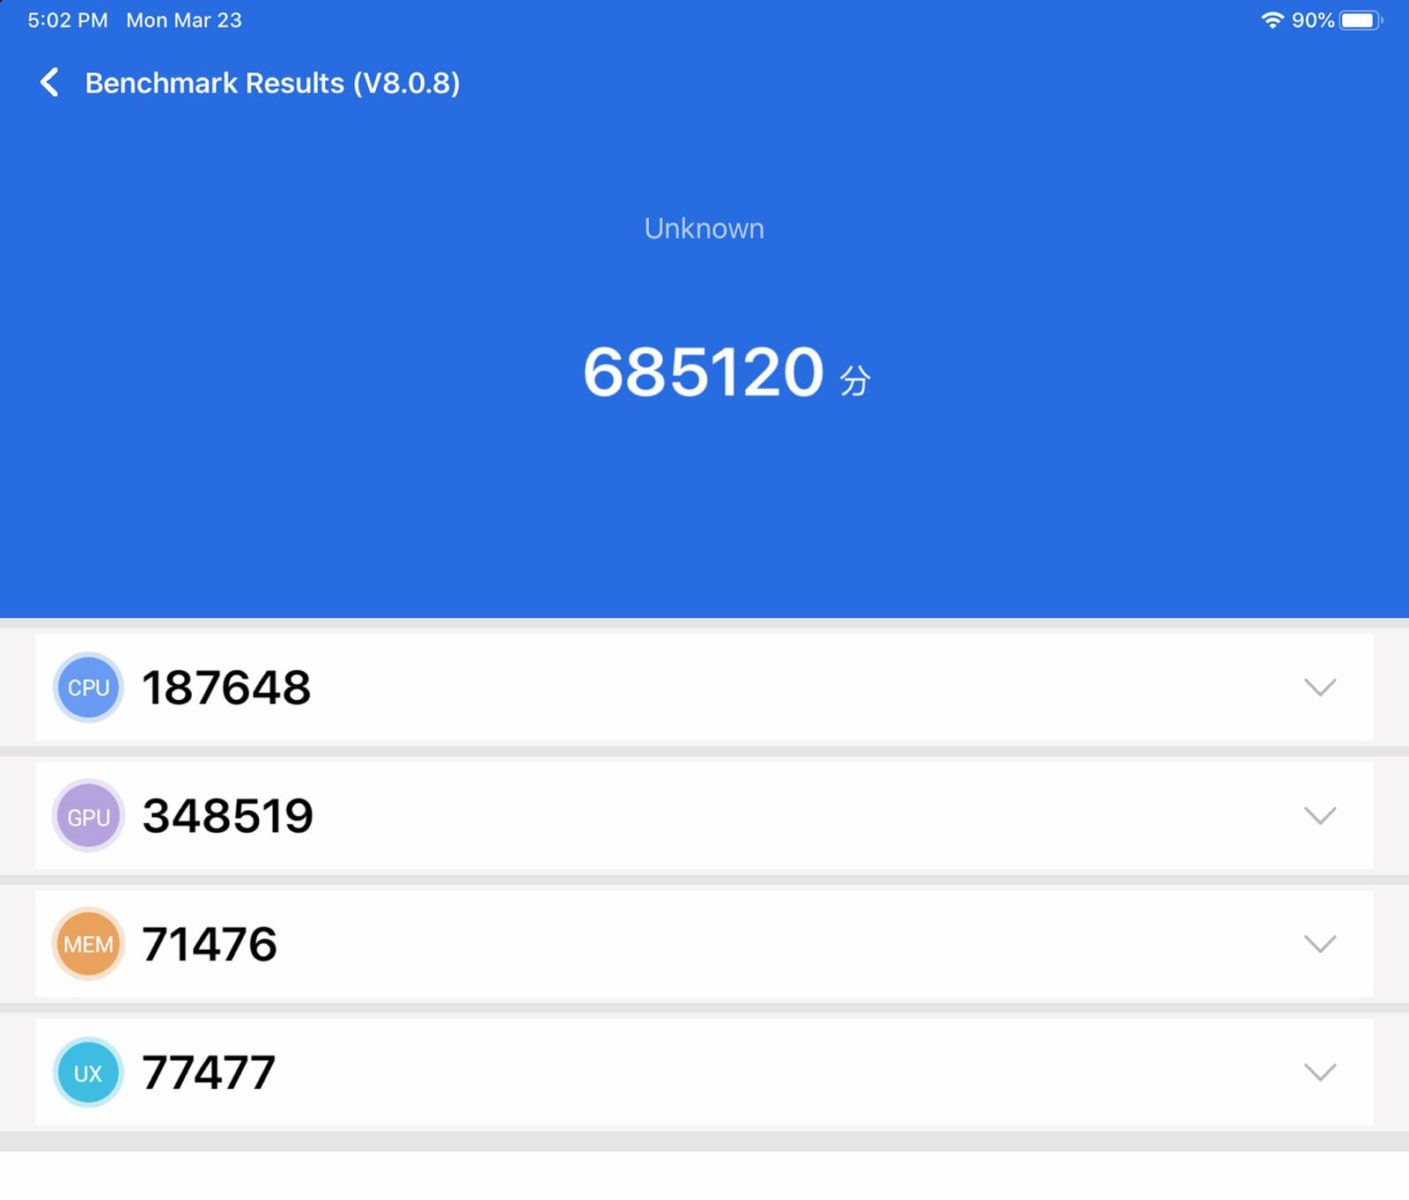Expand the CPU score details
This screenshot has height=1200, width=1409.
[1320, 687]
